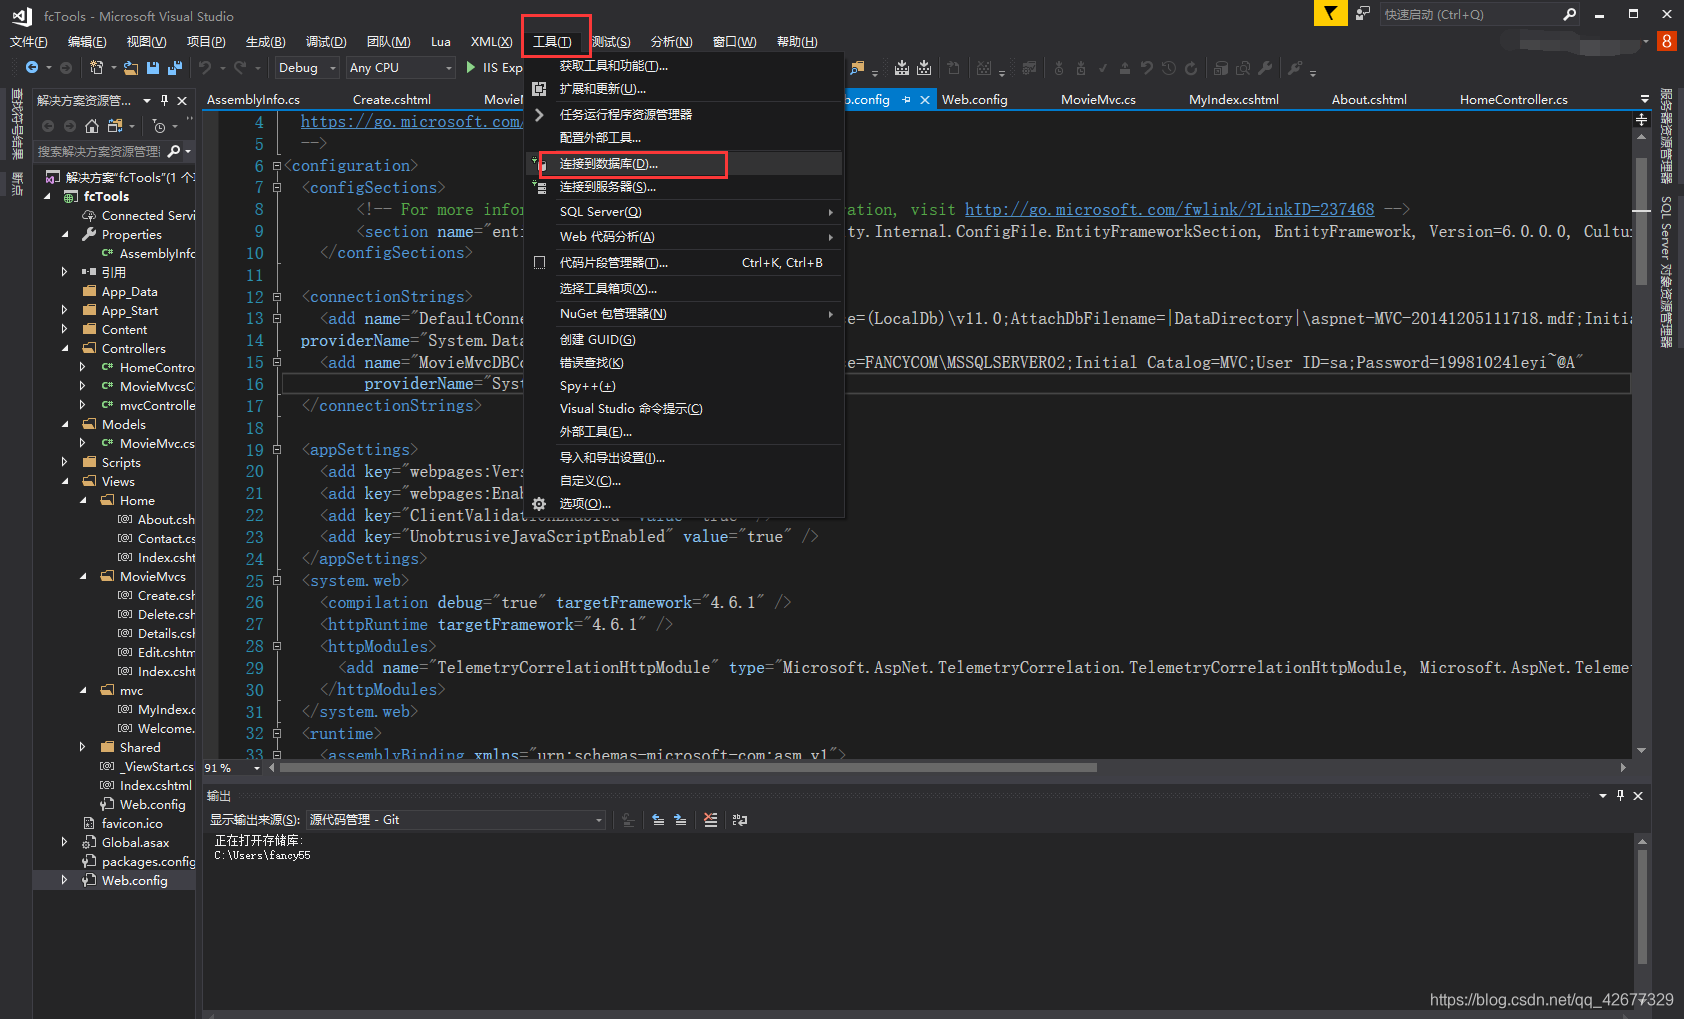Click the Go to Previous Message output icon
The image size is (1684, 1019).
(x=658, y=820)
